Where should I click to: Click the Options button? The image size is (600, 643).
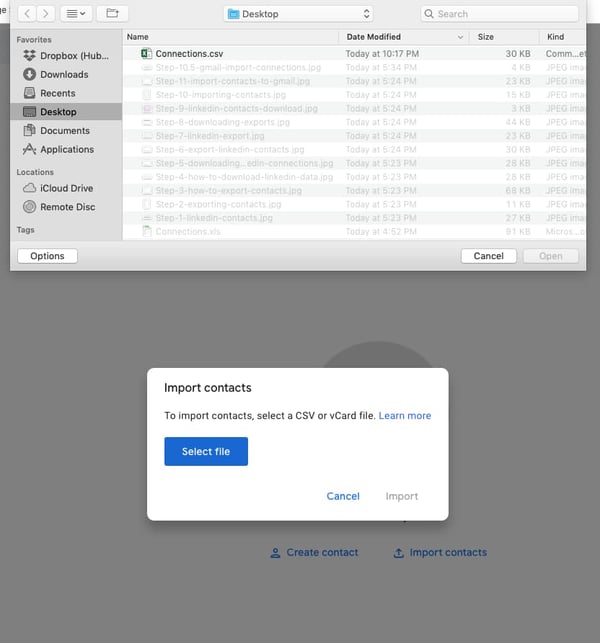point(47,256)
